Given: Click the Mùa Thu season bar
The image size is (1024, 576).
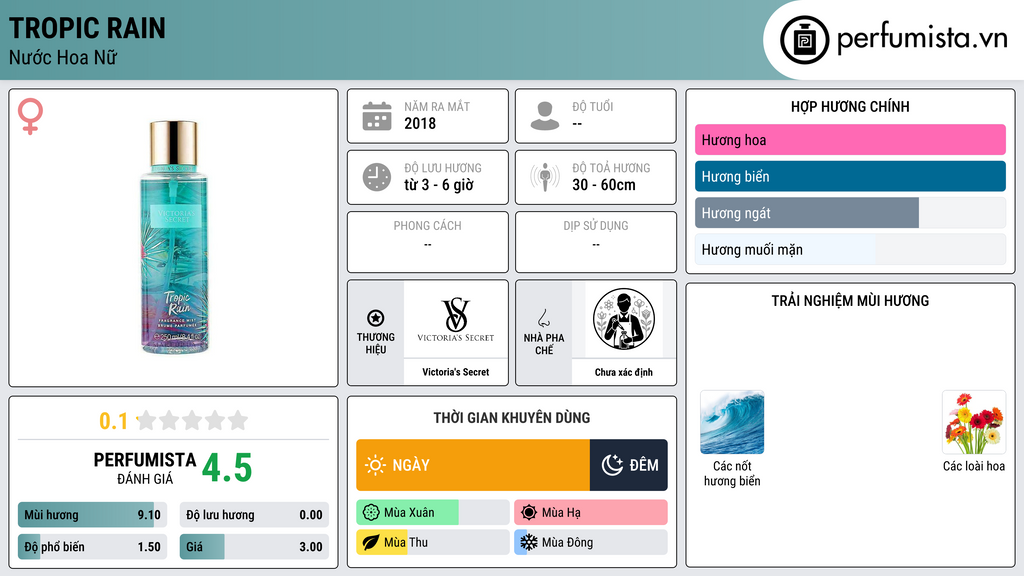Looking at the screenshot, I should (433, 542).
